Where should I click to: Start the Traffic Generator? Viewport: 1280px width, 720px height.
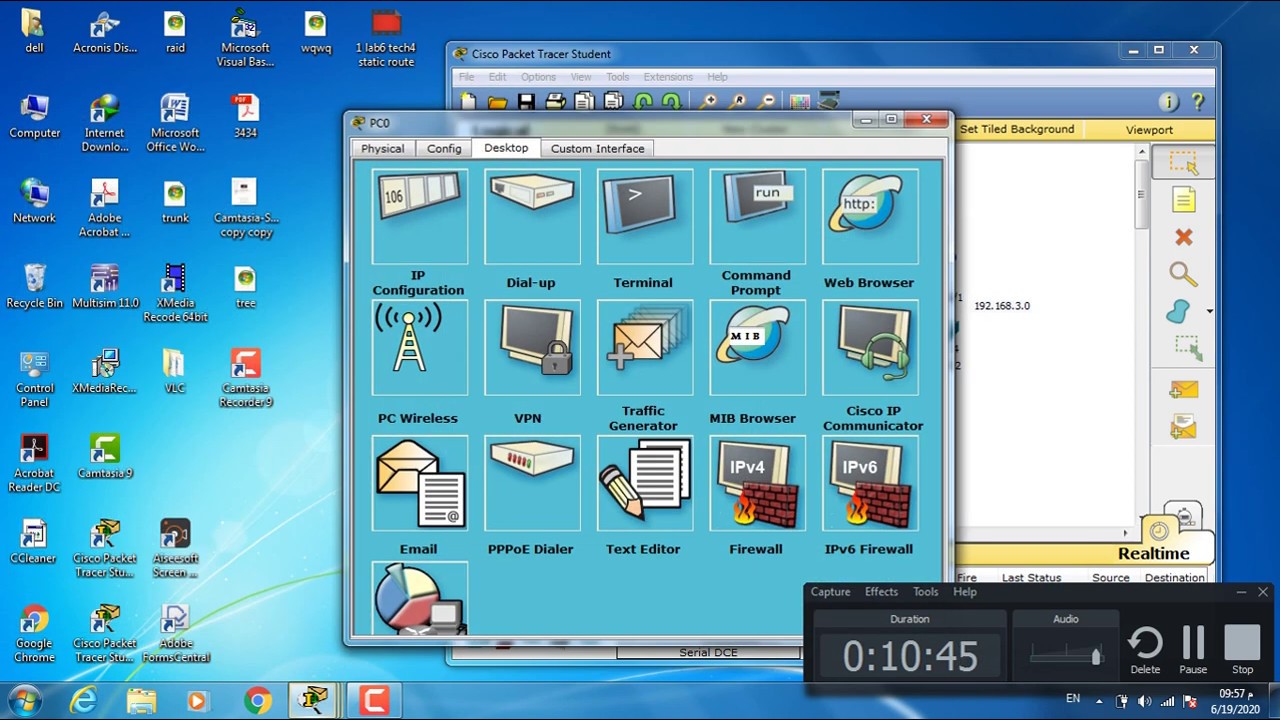point(645,347)
